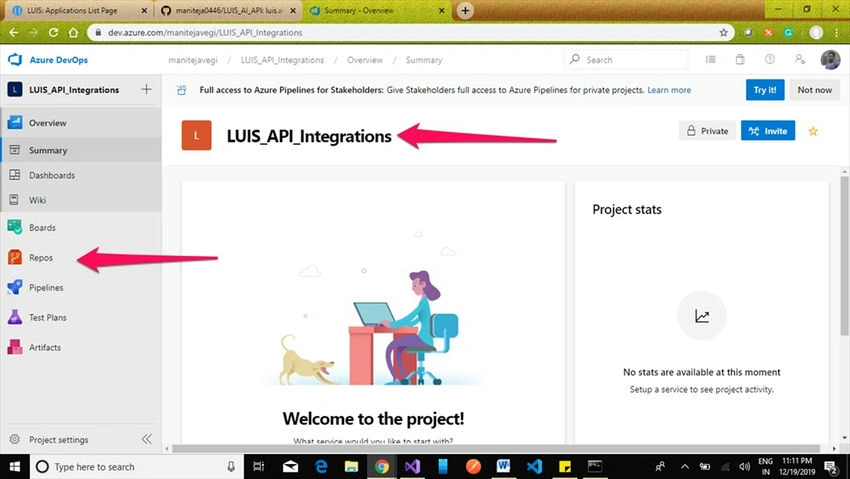This screenshot has height=479, width=850.
Task: Click the browser home icon
Action: pos(73,33)
